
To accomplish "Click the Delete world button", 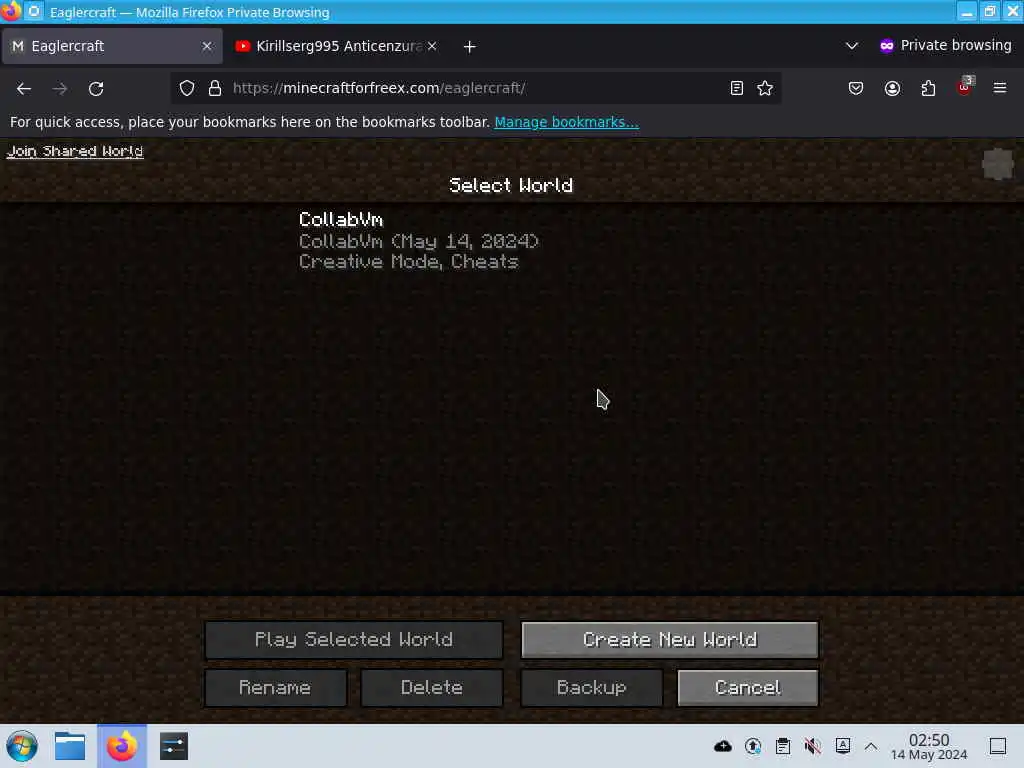I will (432, 688).
